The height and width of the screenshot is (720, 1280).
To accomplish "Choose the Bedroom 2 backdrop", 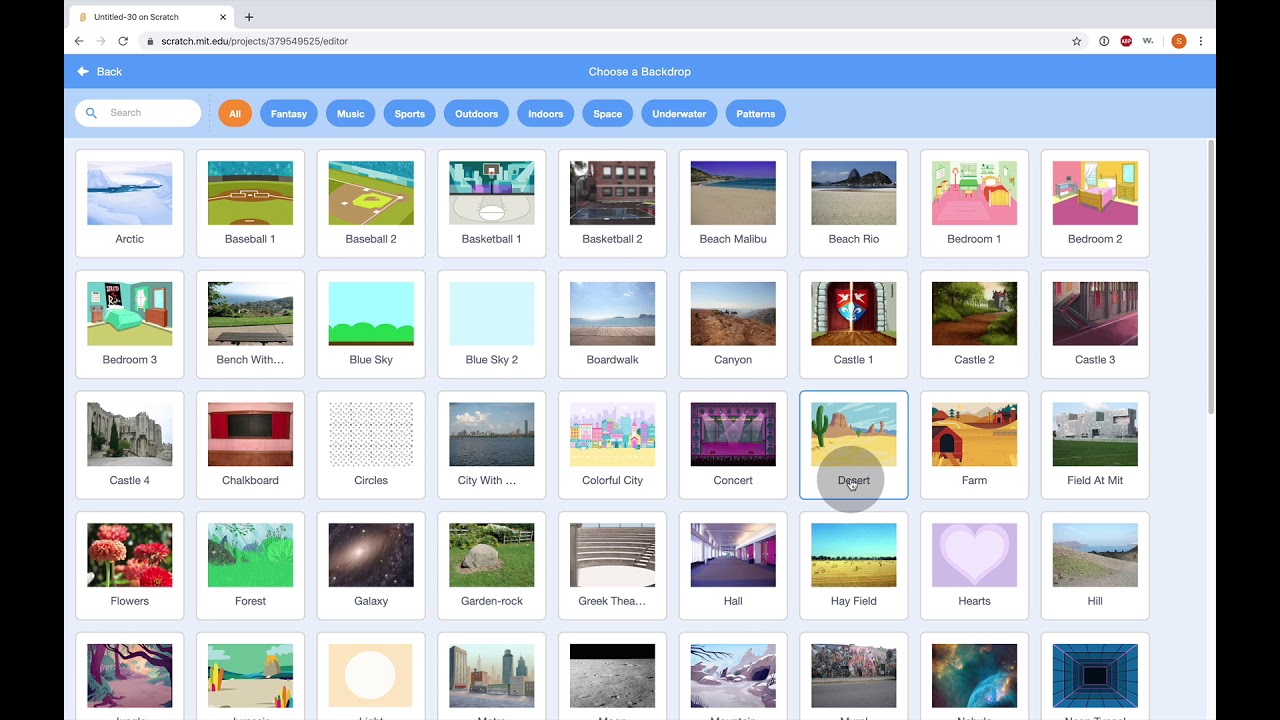I will 1095,204.
